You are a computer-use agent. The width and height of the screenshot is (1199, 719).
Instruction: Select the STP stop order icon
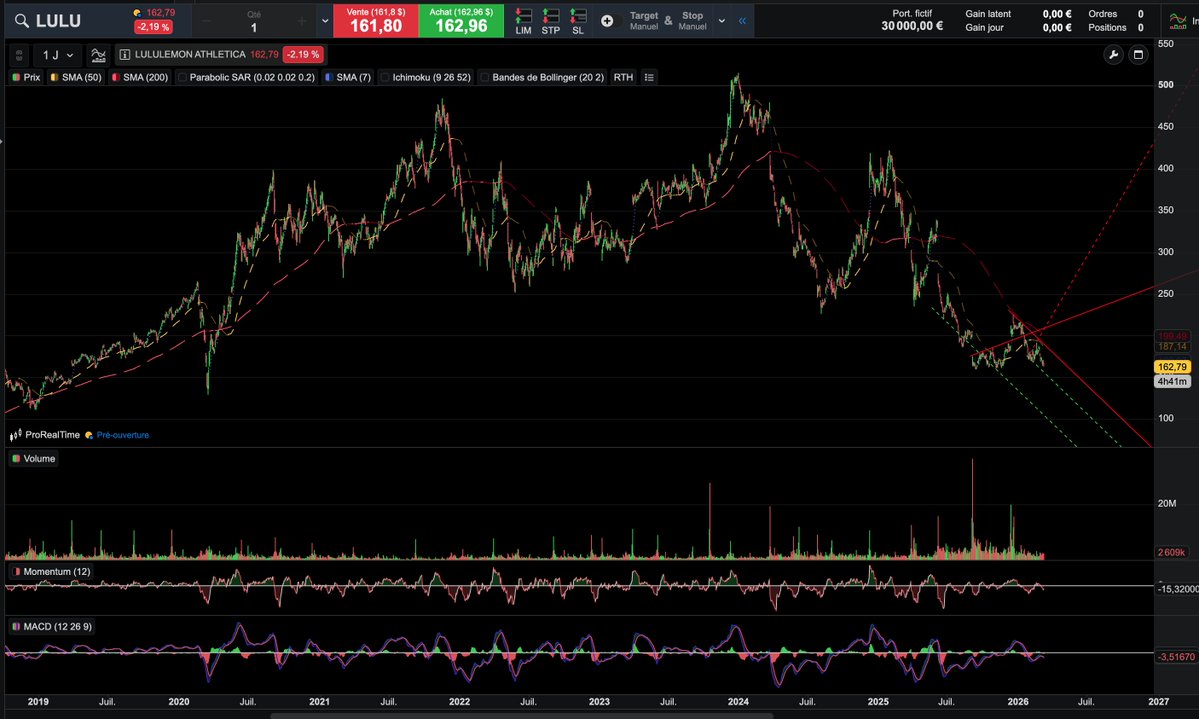551,21
